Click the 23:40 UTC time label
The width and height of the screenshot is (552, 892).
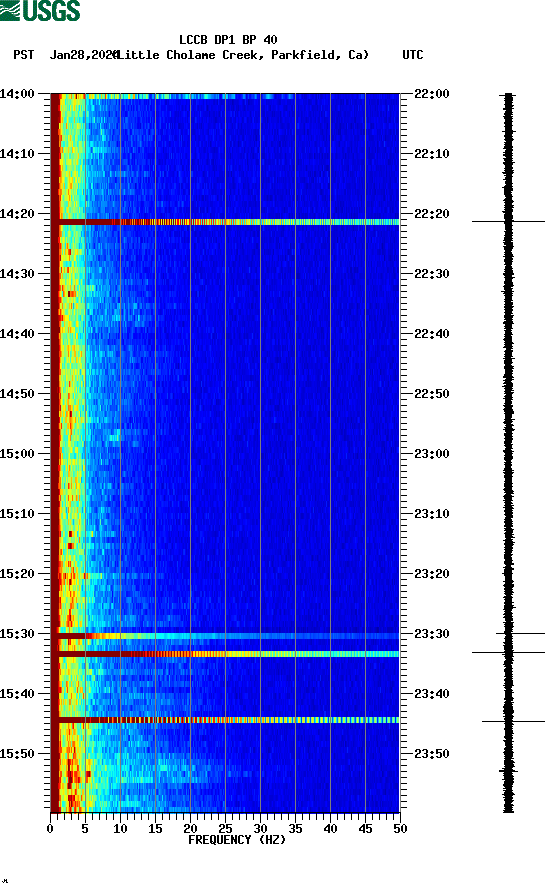[432, 694]
